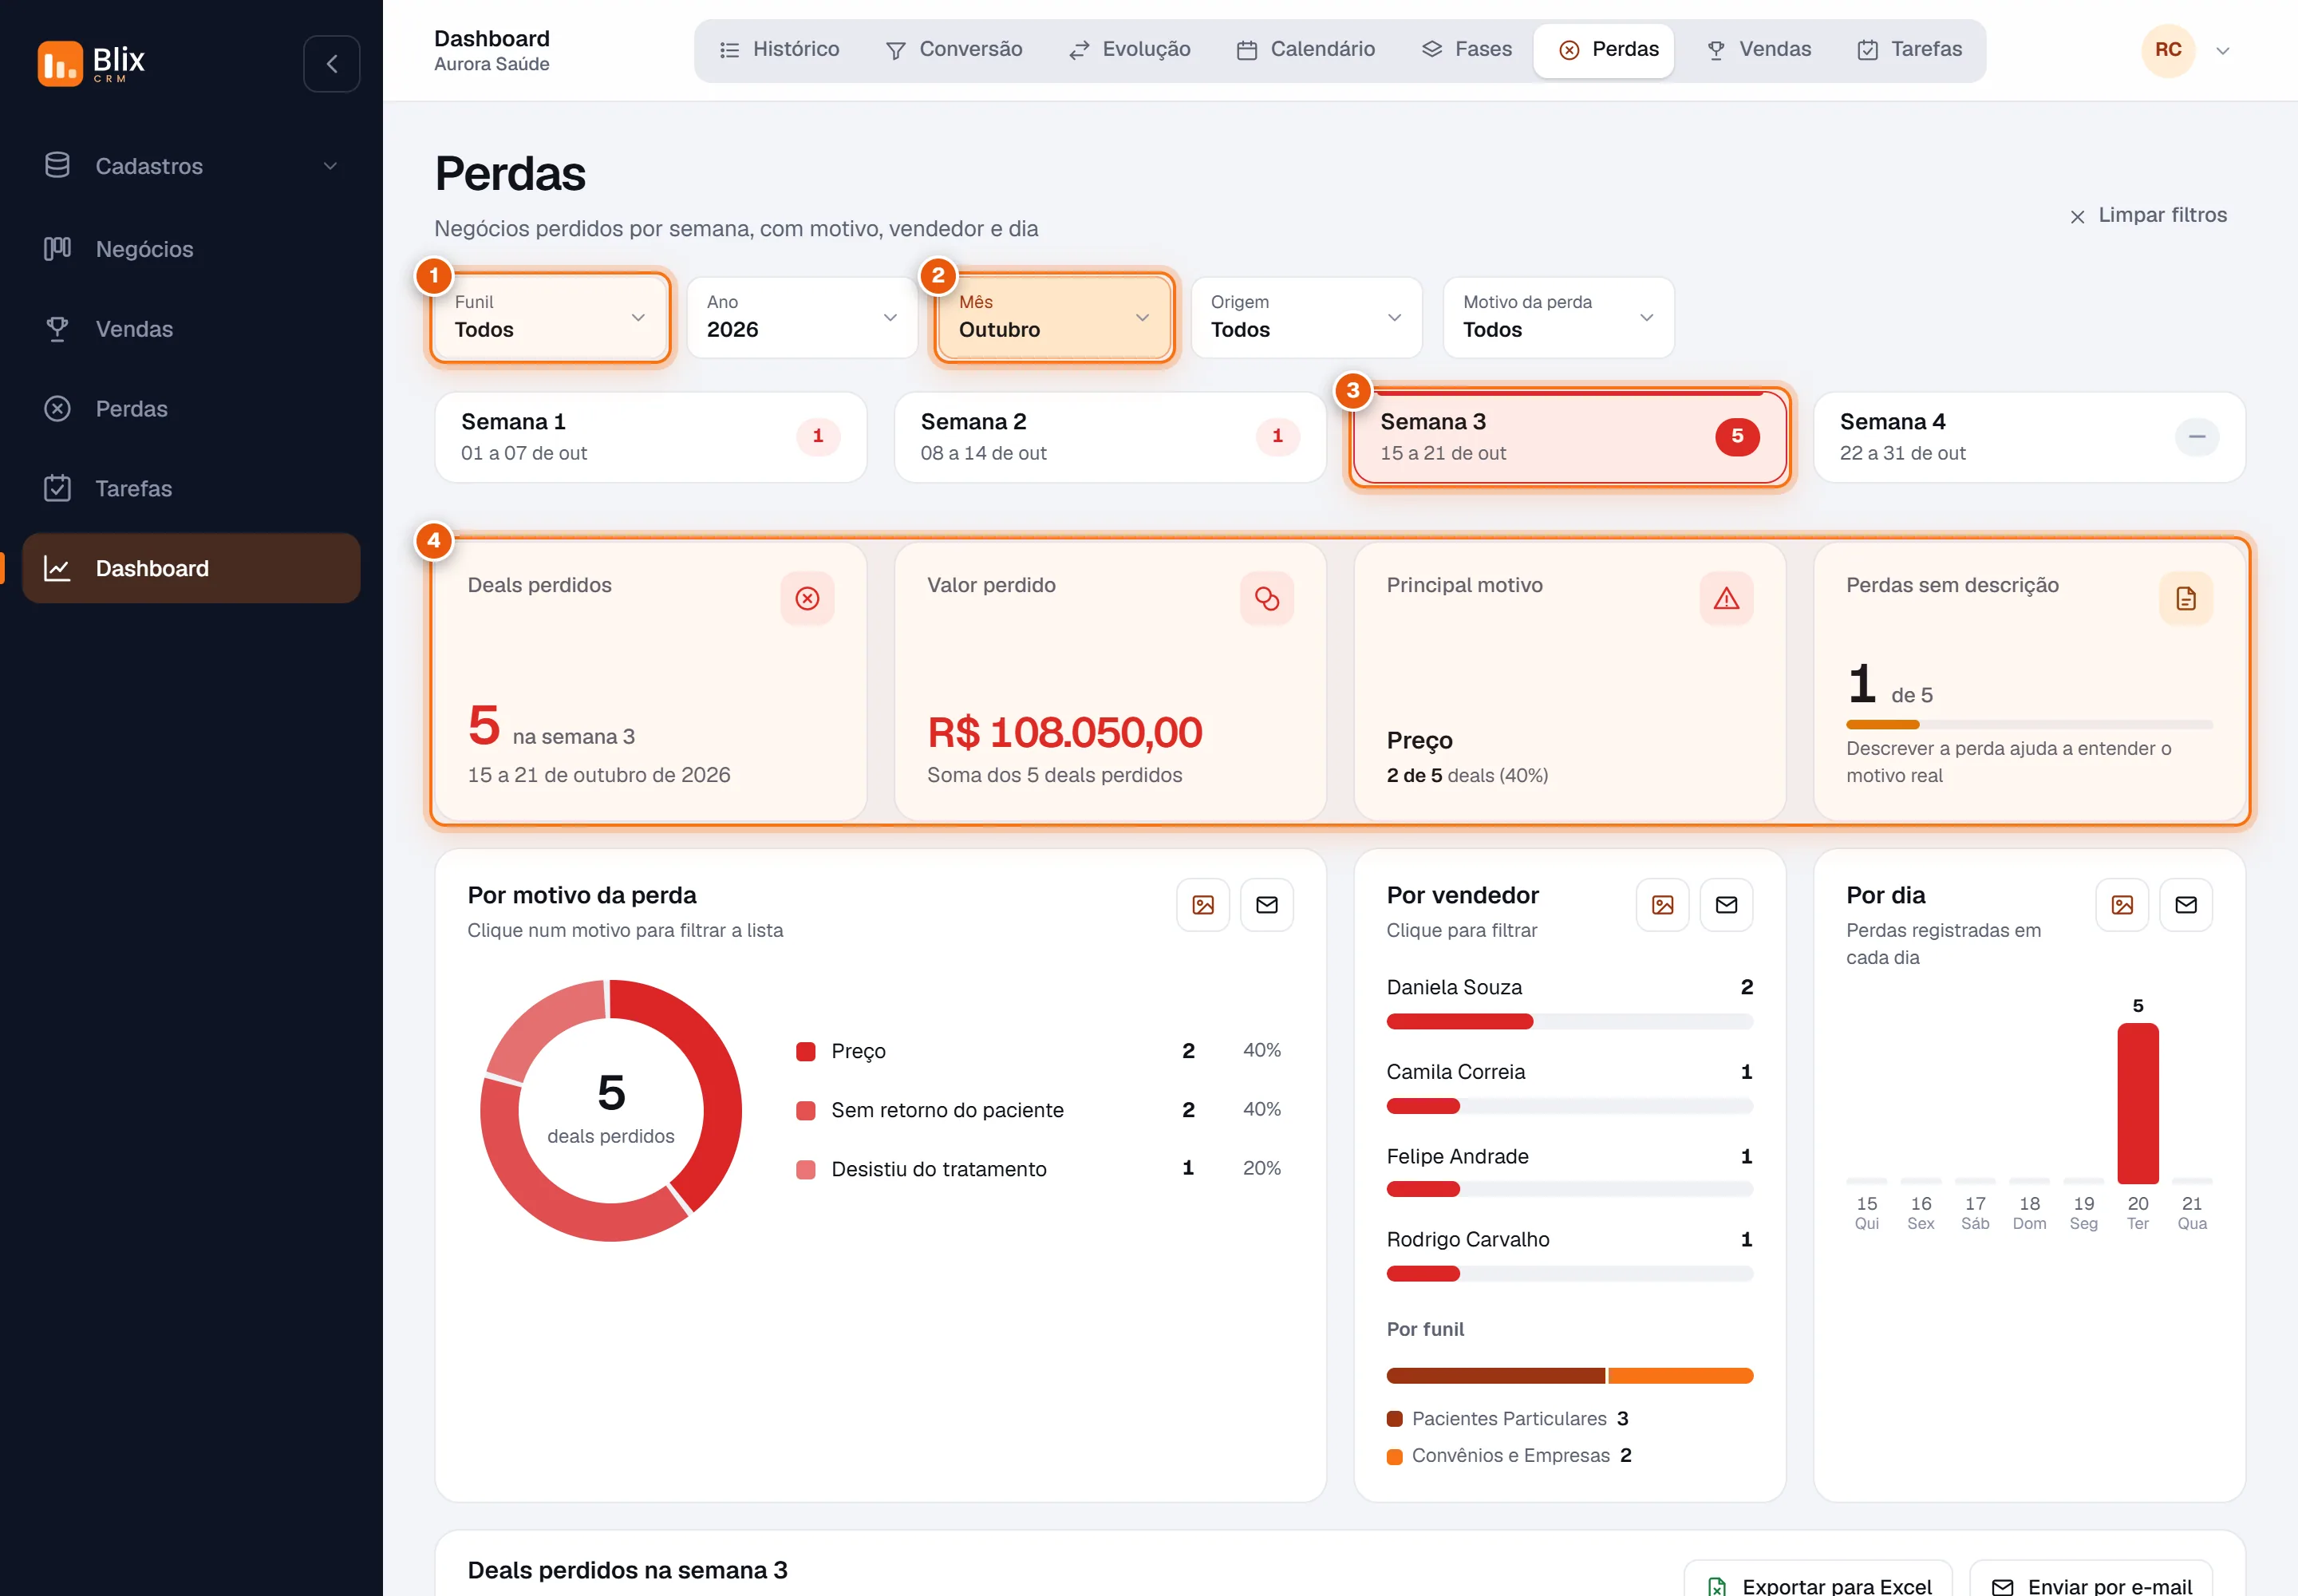Switch to the Calendário tab

click(x=1306, y=50)
